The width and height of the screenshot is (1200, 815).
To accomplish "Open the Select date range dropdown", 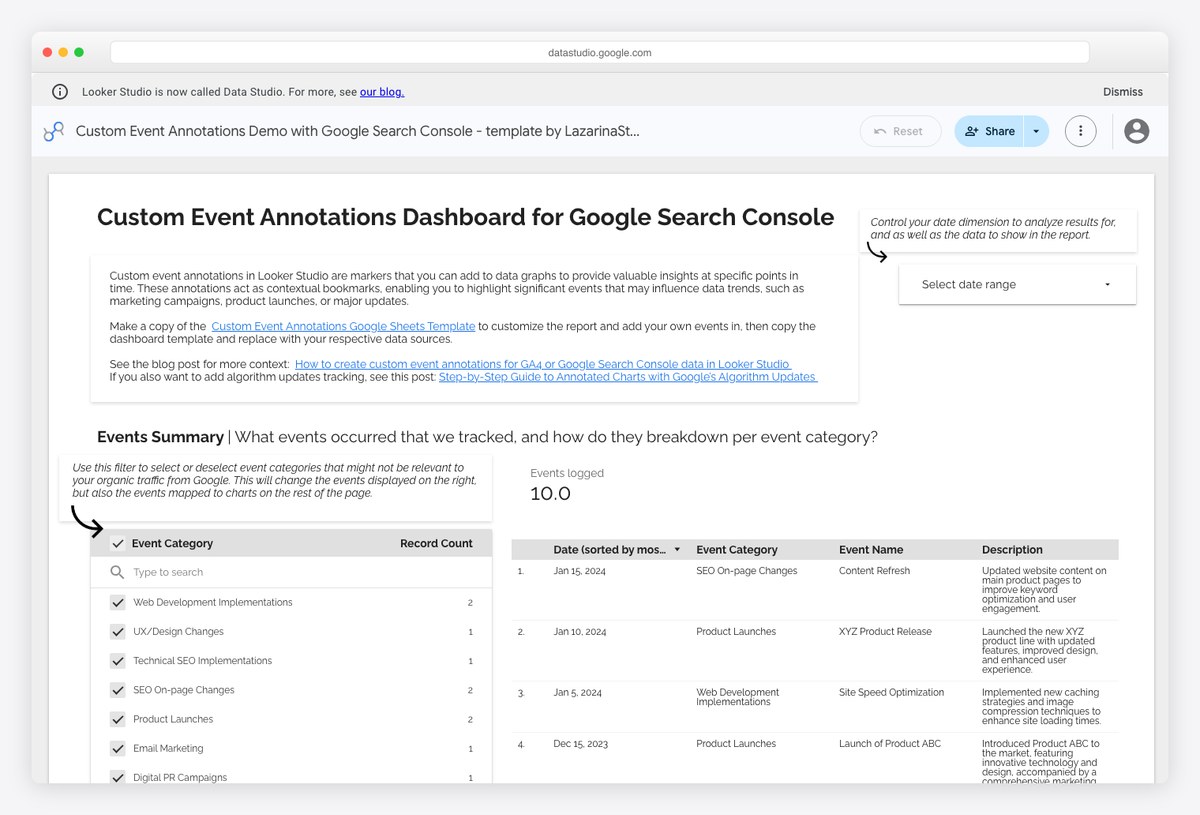I will tap(1017, 284).
